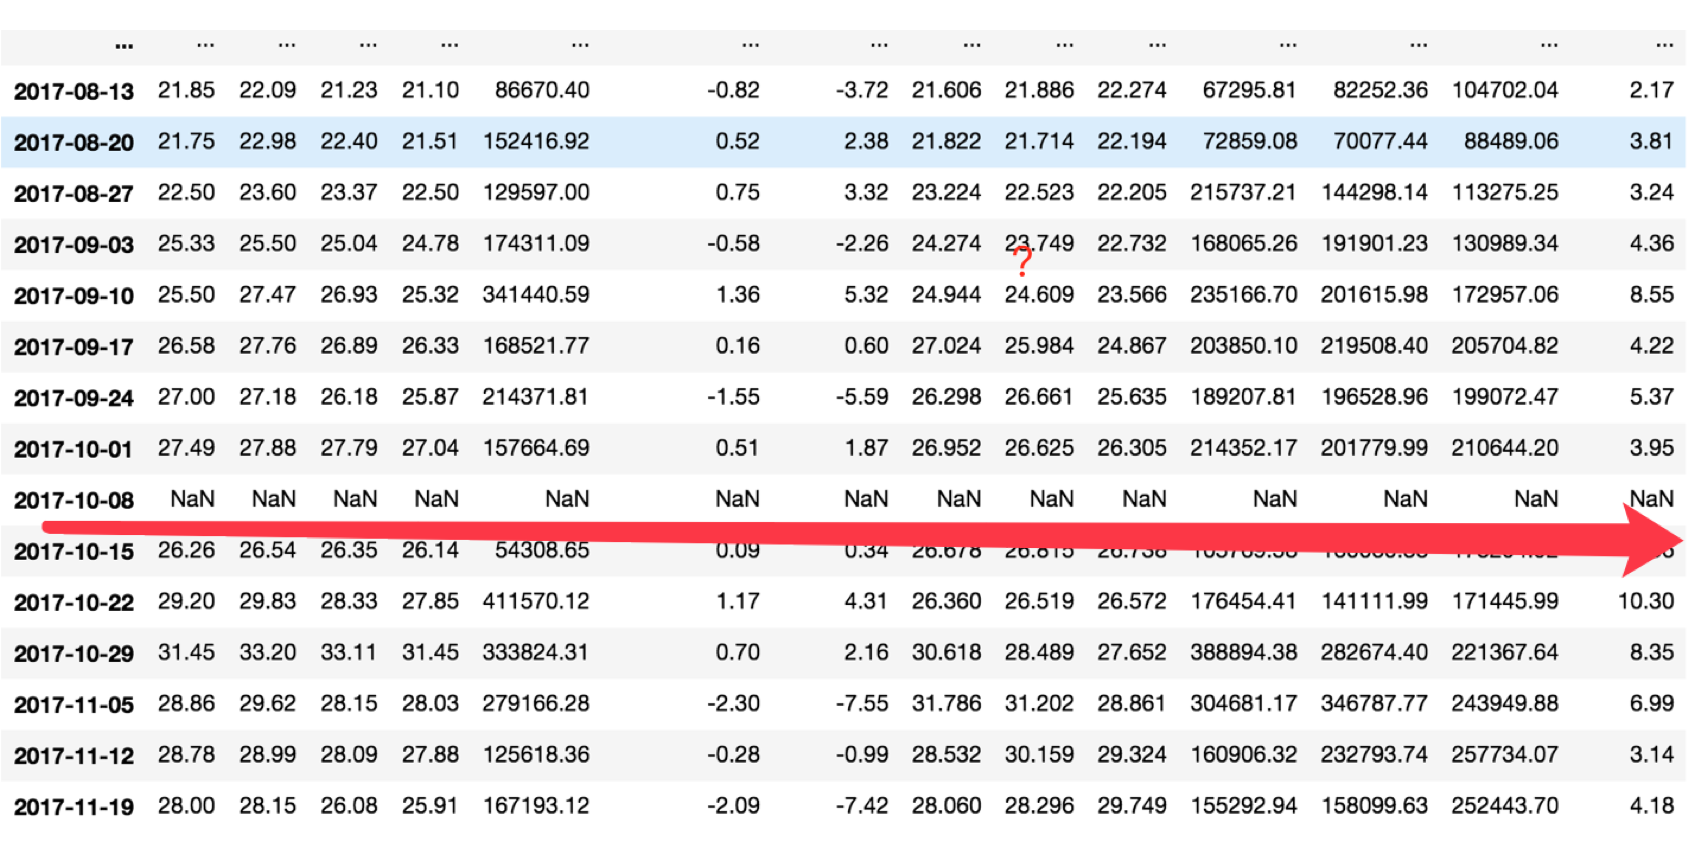
Task: Select value 24.609 below the question mark
Action: click(1039, 295)
